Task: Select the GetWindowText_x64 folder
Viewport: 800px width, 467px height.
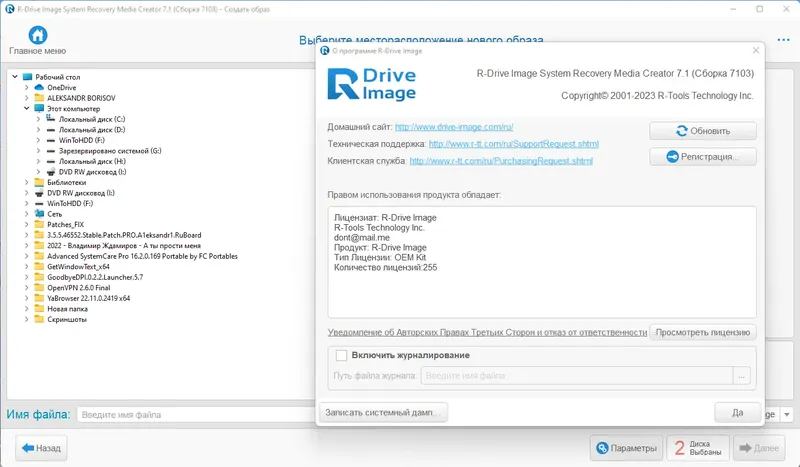Action: tap(78, 266)
